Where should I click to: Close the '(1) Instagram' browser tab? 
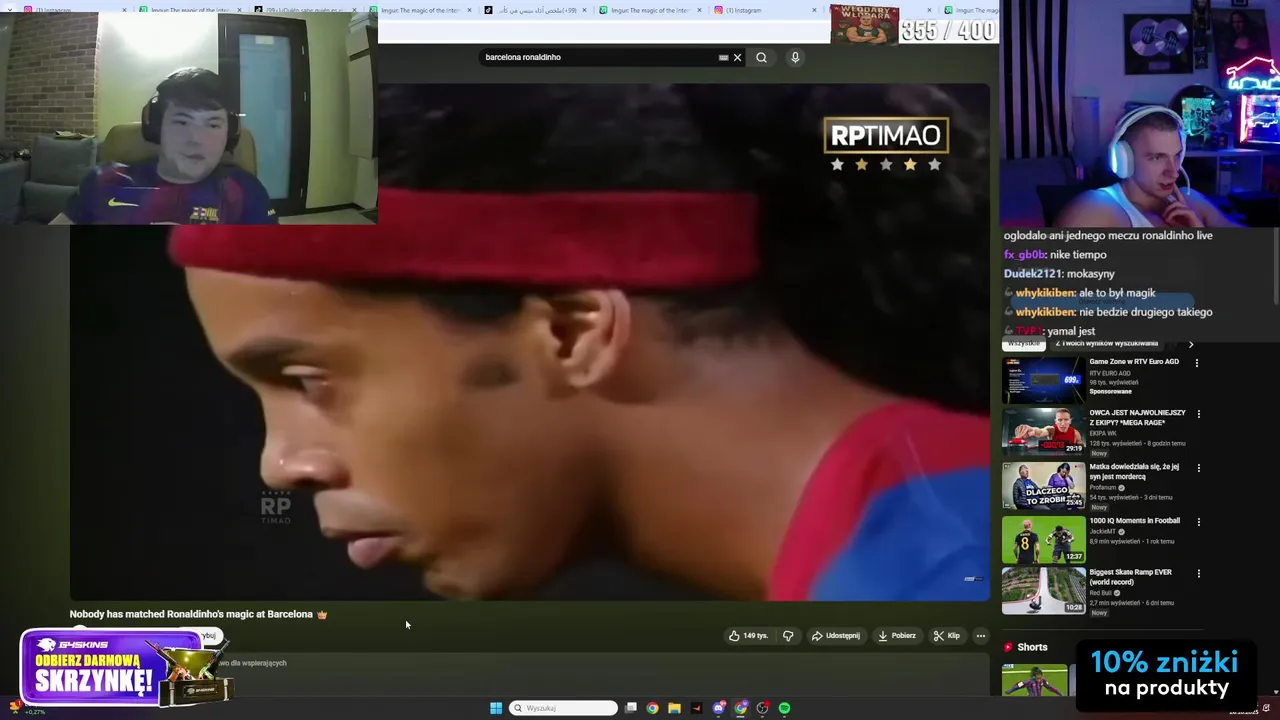click(815, 10)
